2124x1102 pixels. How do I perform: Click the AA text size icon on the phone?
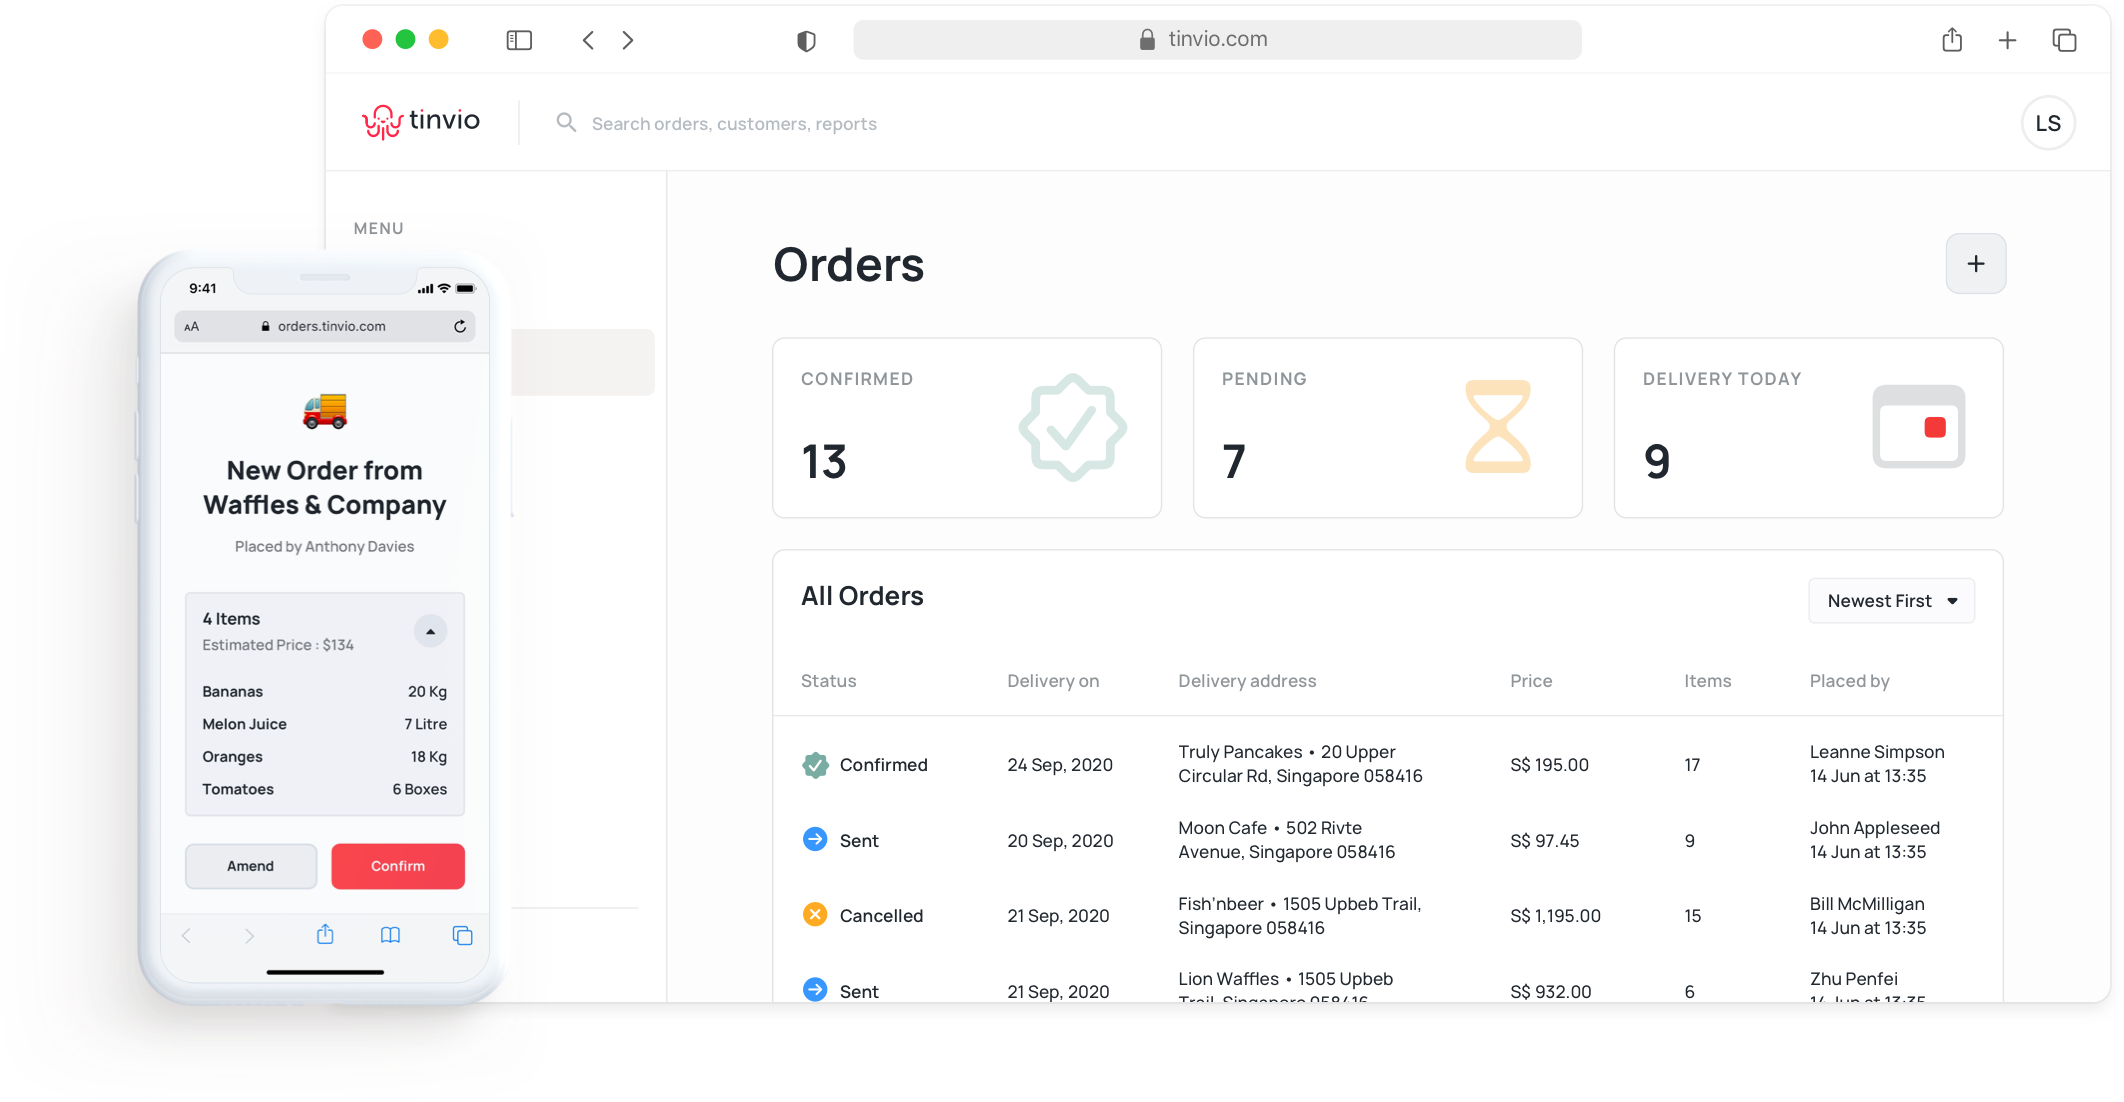click(x=192, y=327)
